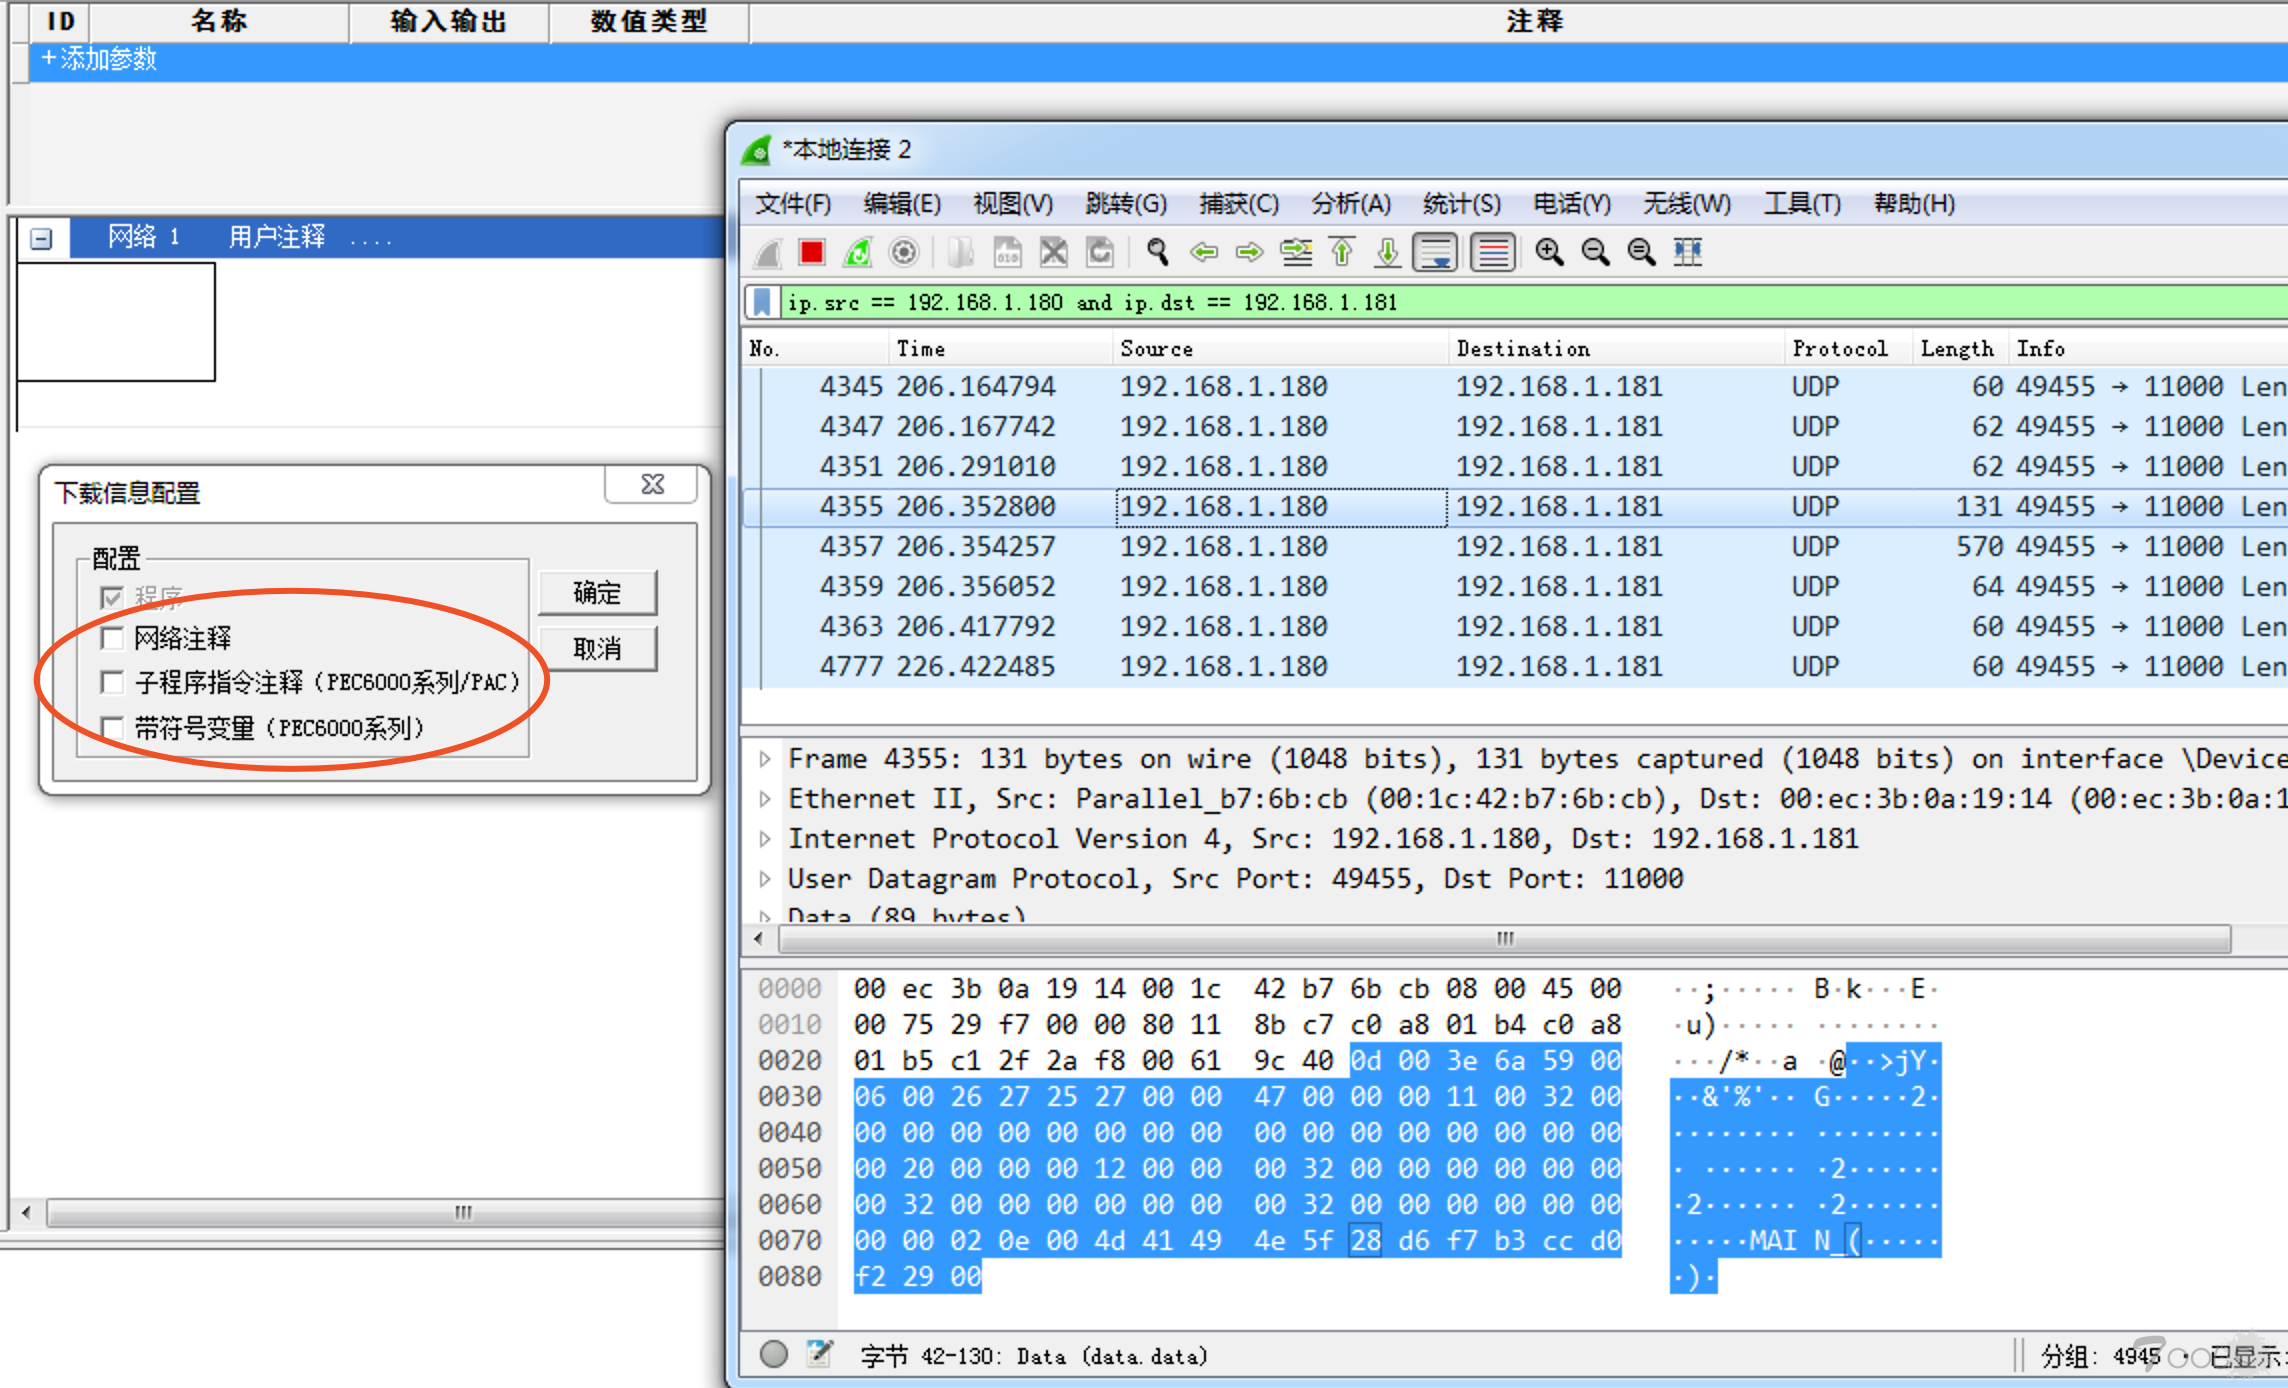Click the display filter bookmark icon
Viewport: 2288px width, 1388px height.
[x=762, y=302]
